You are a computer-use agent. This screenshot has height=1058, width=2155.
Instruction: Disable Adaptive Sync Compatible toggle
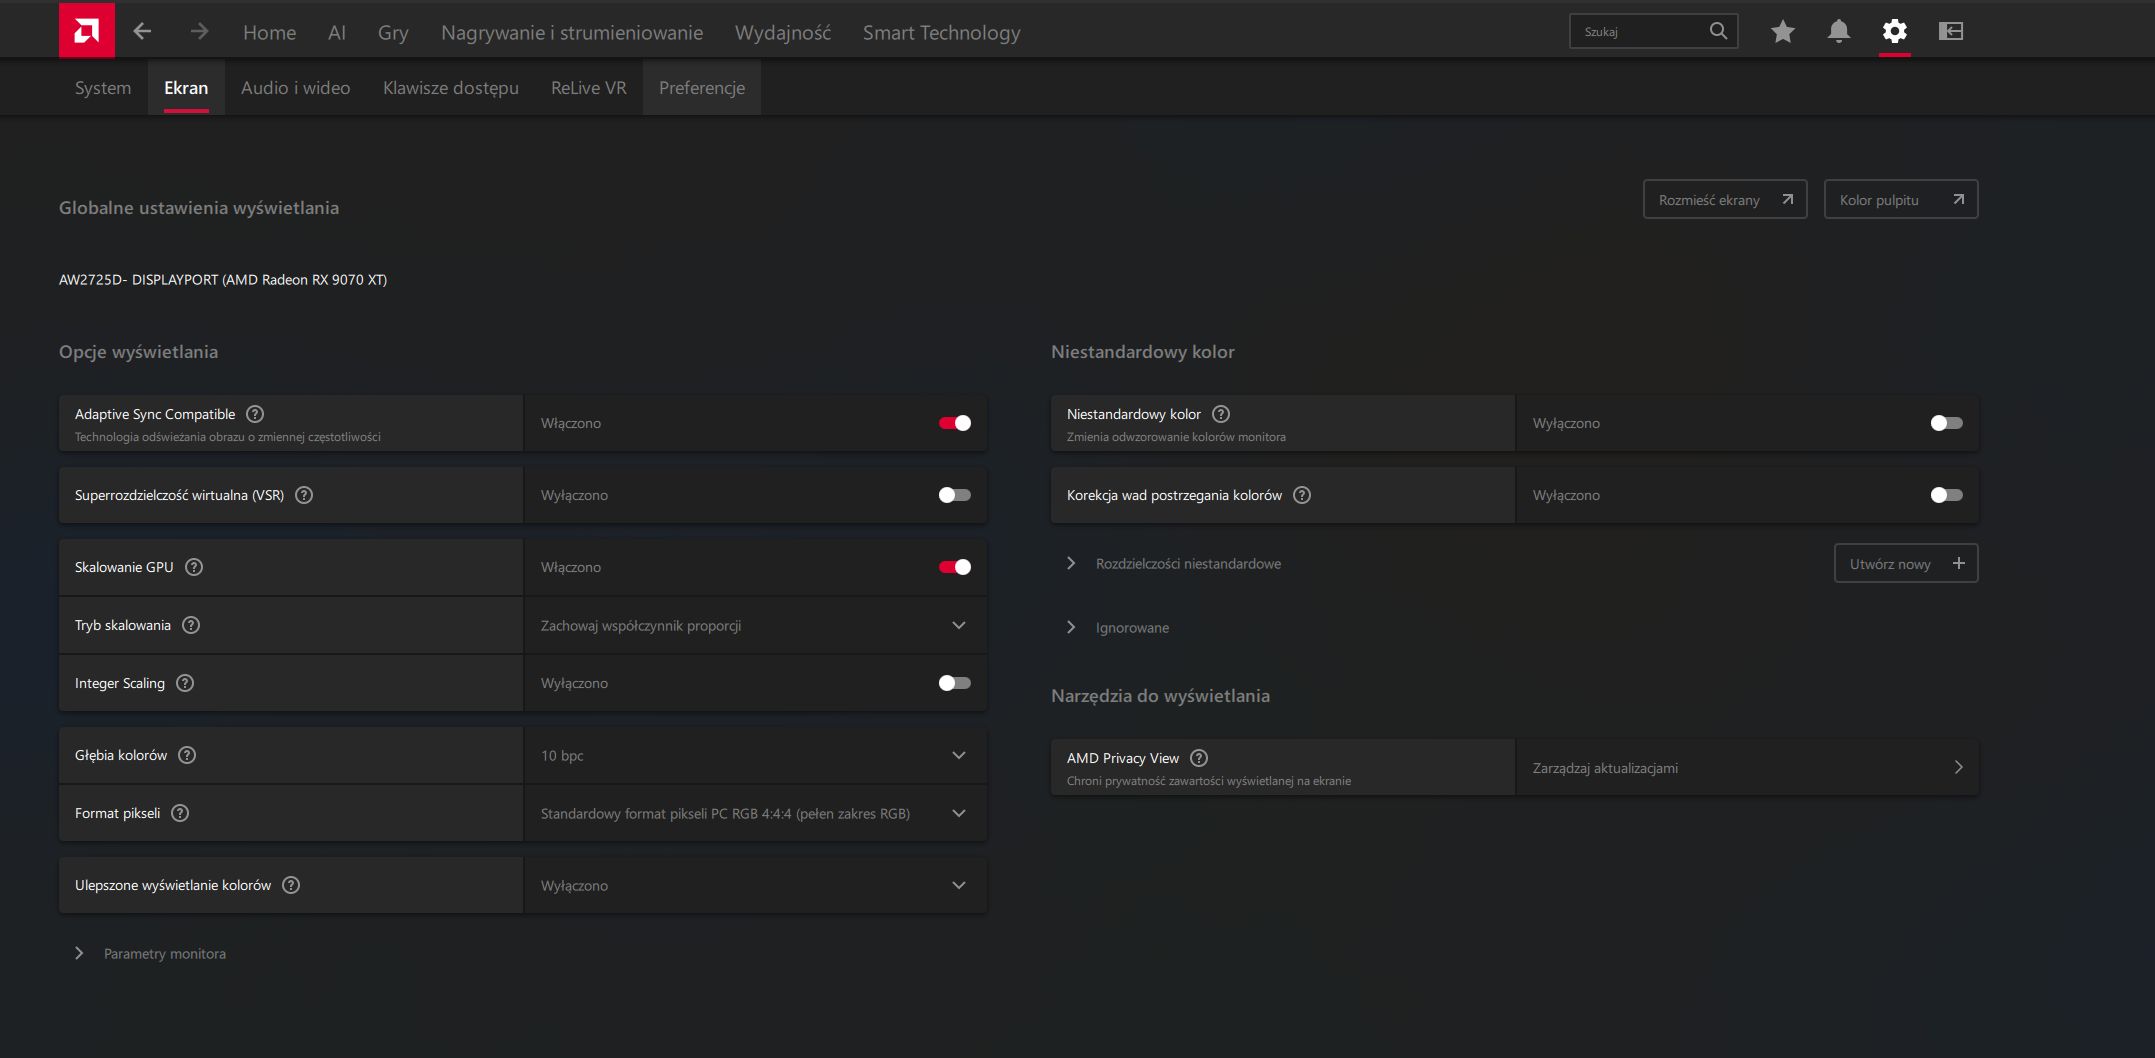point(954,423)
